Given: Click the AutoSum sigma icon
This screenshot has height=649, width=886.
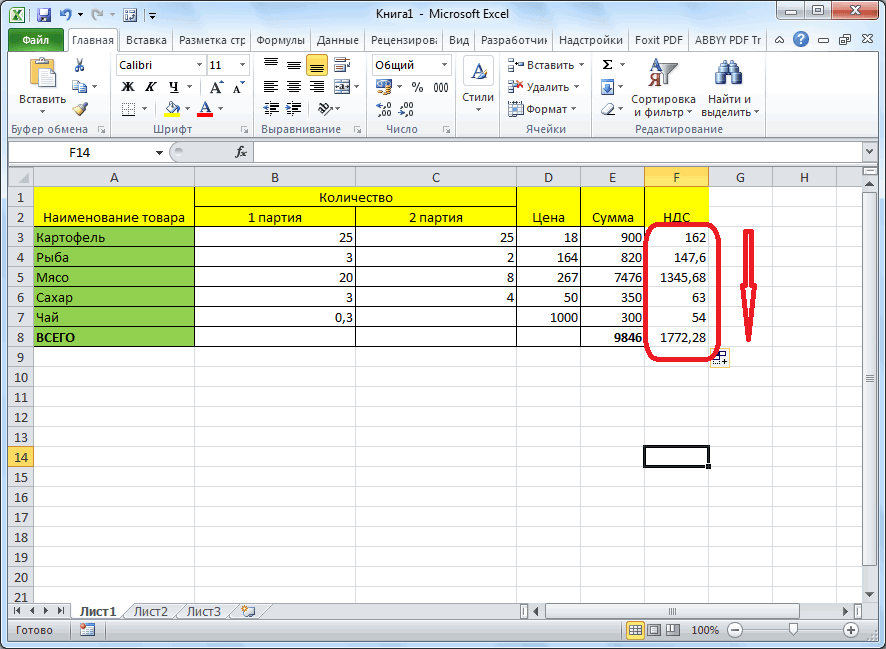Looking at the screenshot, I should click(607, 65).
